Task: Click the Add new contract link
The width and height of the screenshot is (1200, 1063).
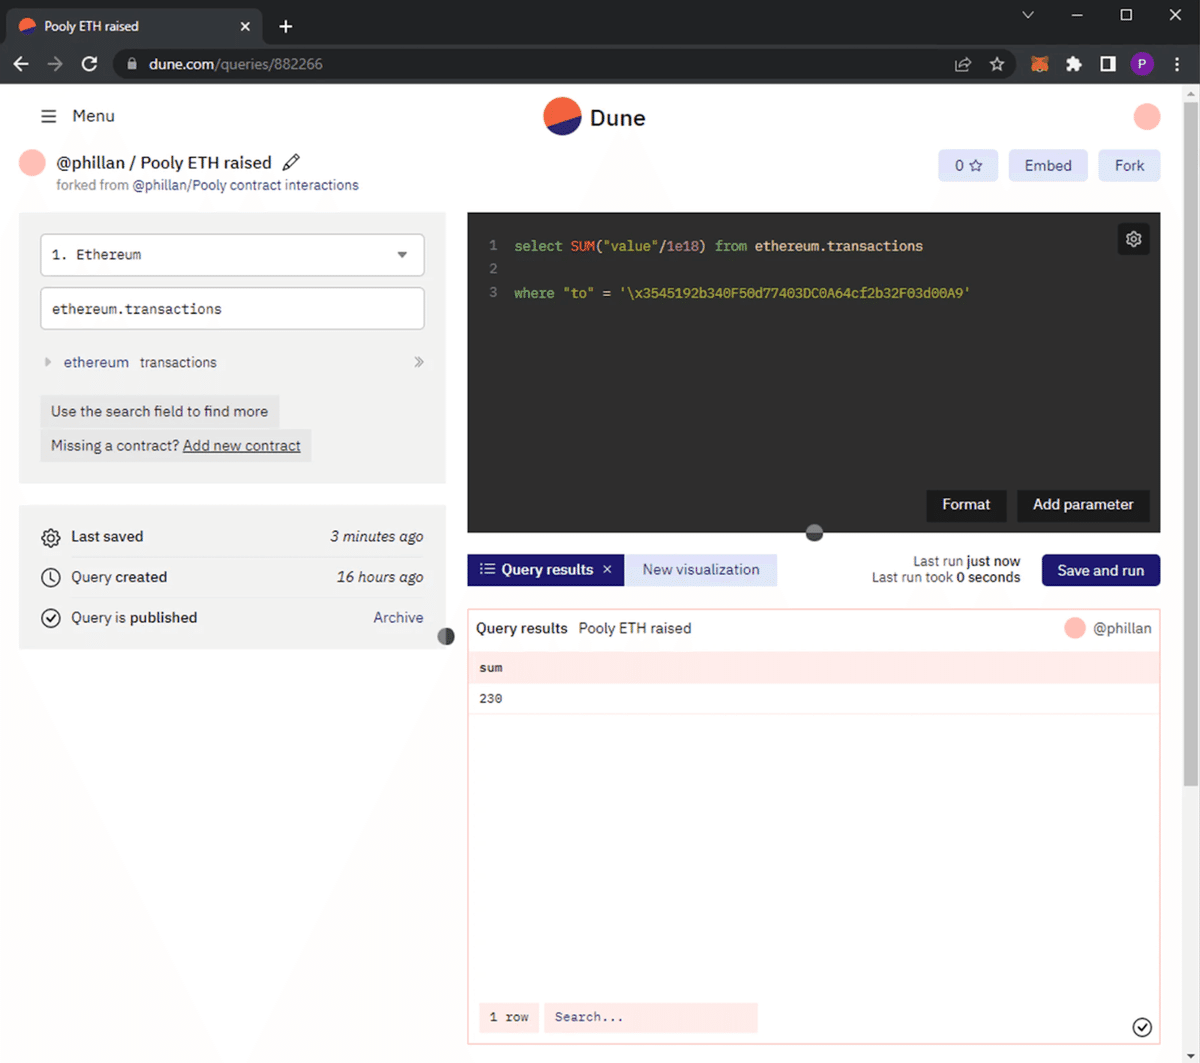Action: click(x=242, y=446)
